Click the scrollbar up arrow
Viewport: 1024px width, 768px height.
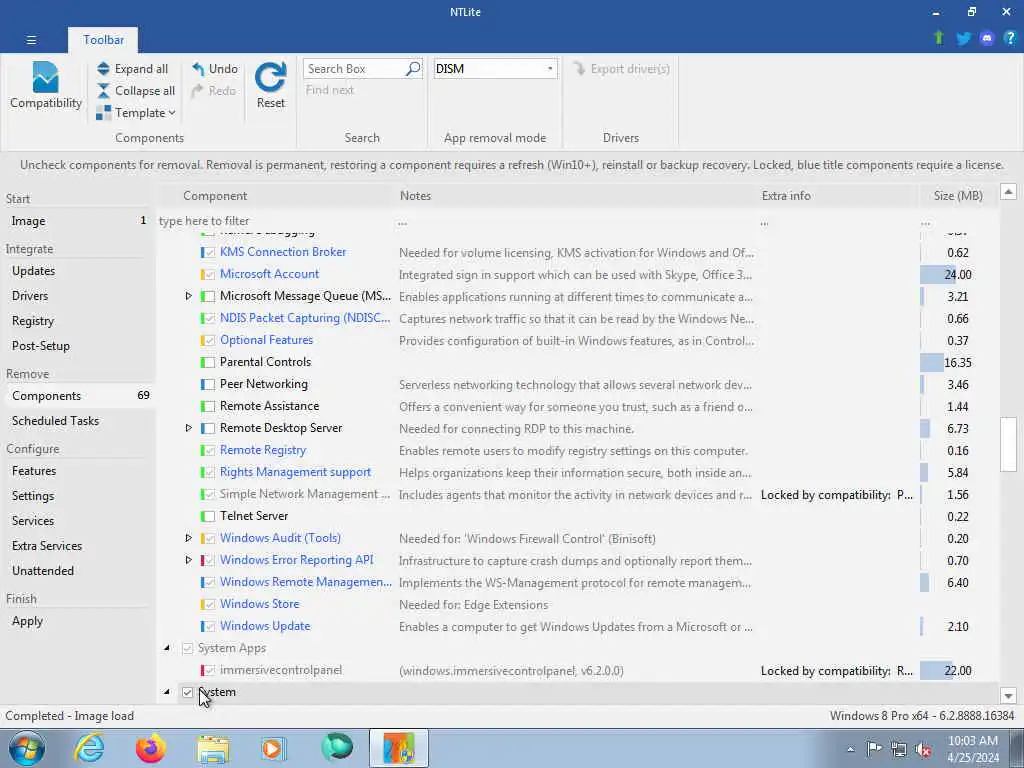point(1008,192)
